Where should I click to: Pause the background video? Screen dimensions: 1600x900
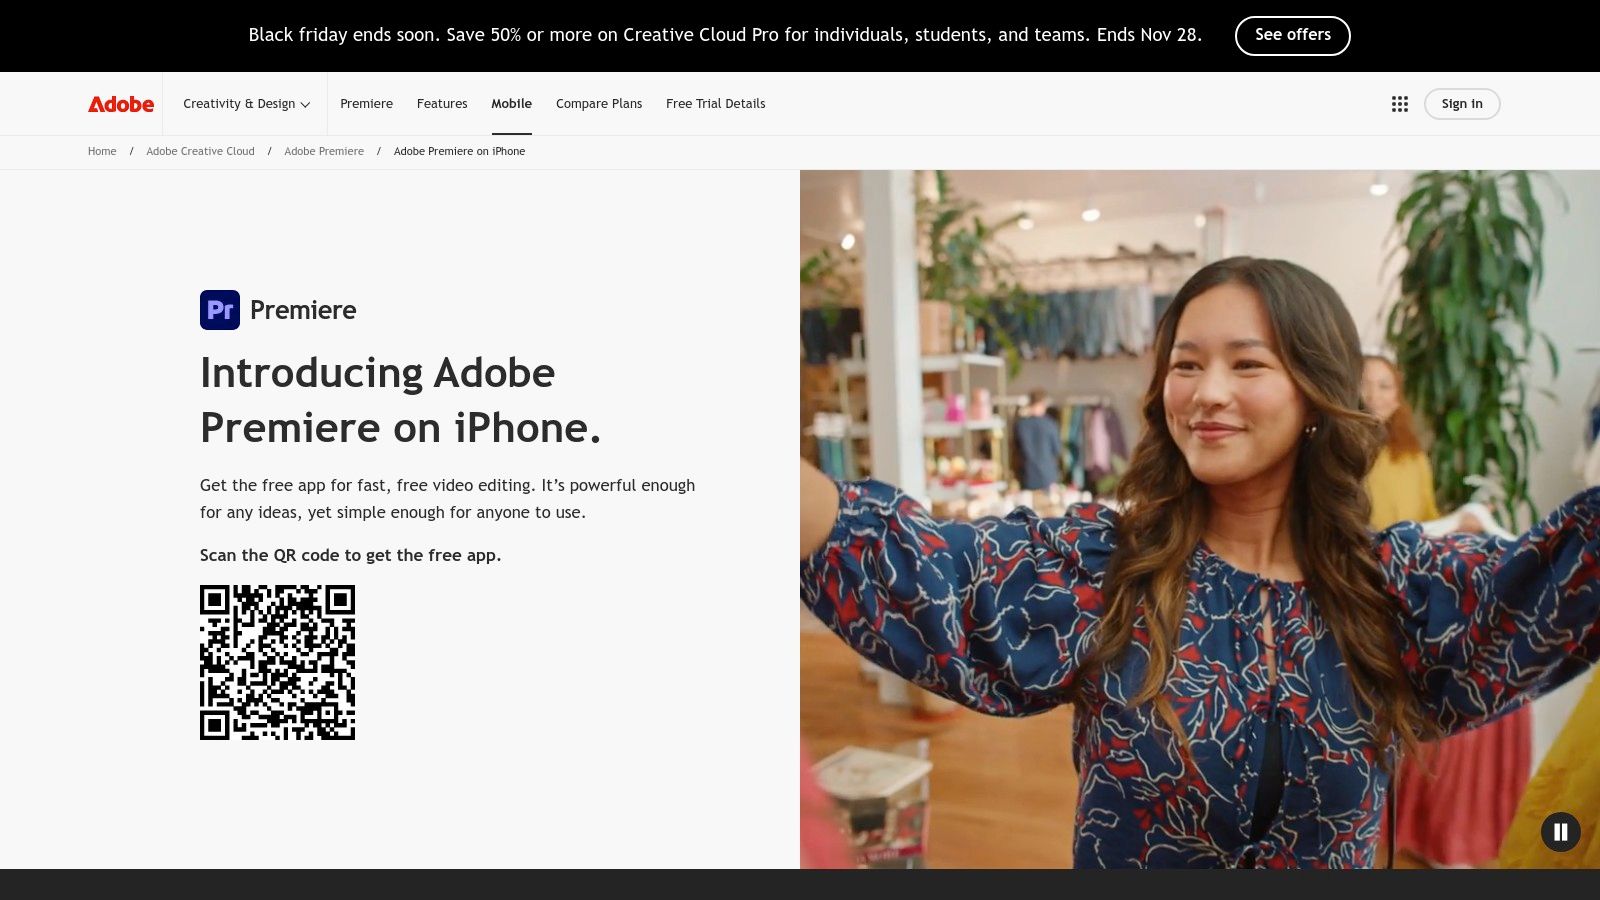coord(1560,832)
